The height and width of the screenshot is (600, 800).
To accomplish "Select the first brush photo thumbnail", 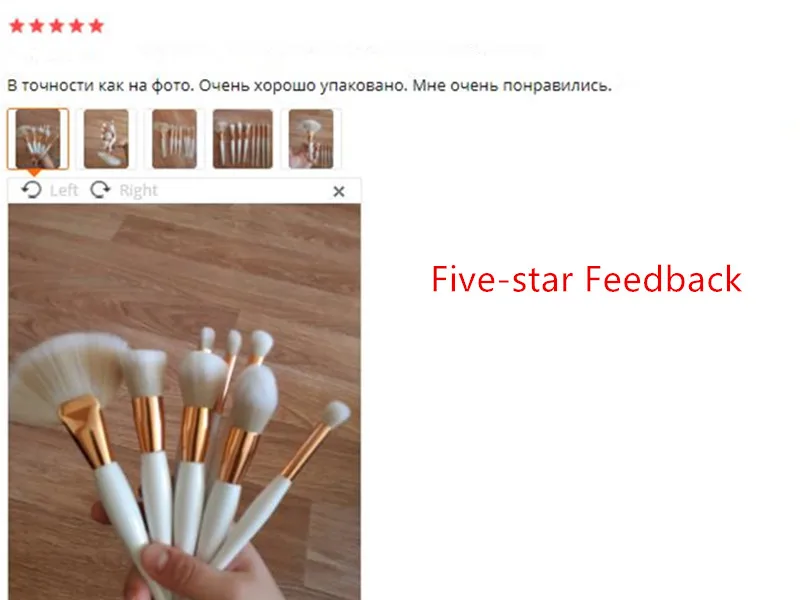I will [x=38, y=139].
